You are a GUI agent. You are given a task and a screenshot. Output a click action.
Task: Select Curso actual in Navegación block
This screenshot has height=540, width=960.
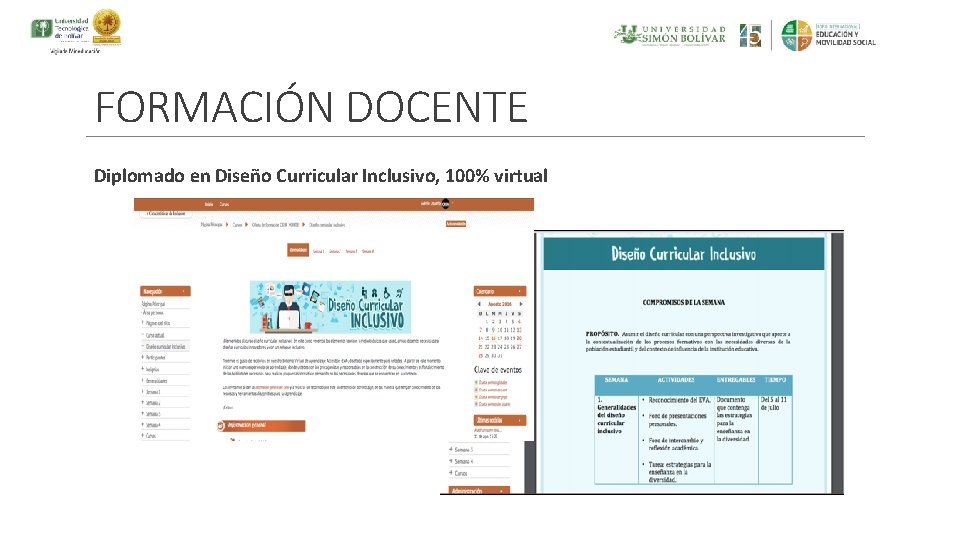pos(155,336)
